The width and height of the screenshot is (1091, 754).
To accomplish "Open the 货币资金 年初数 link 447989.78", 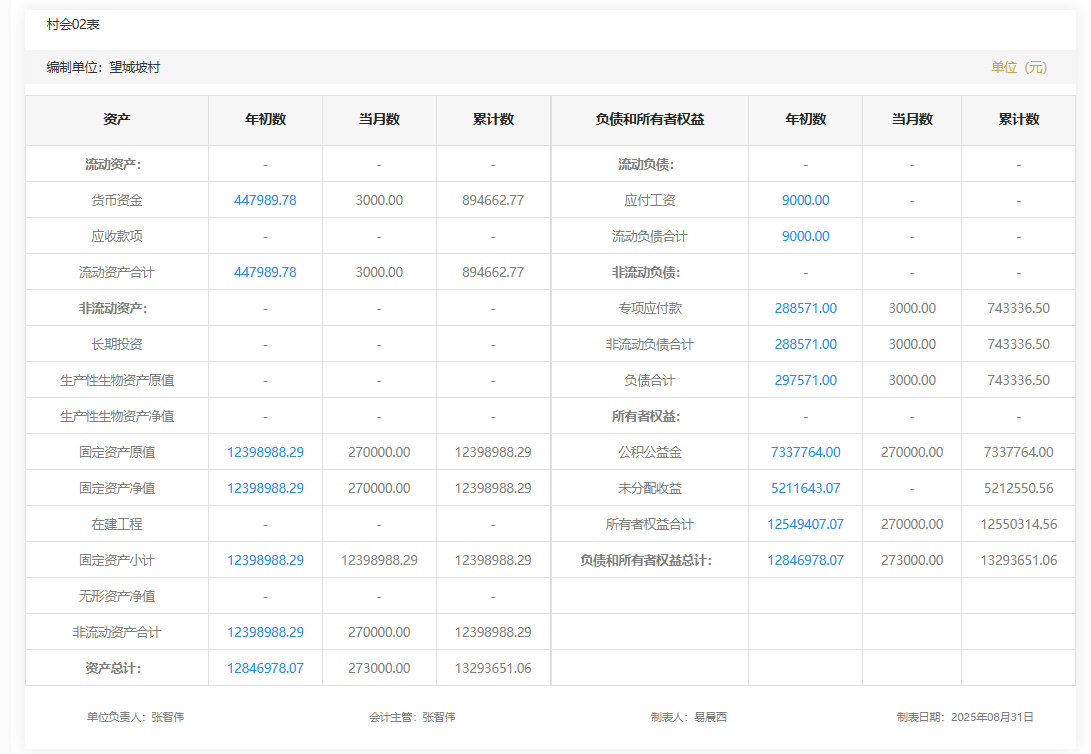I will (265, 200).
